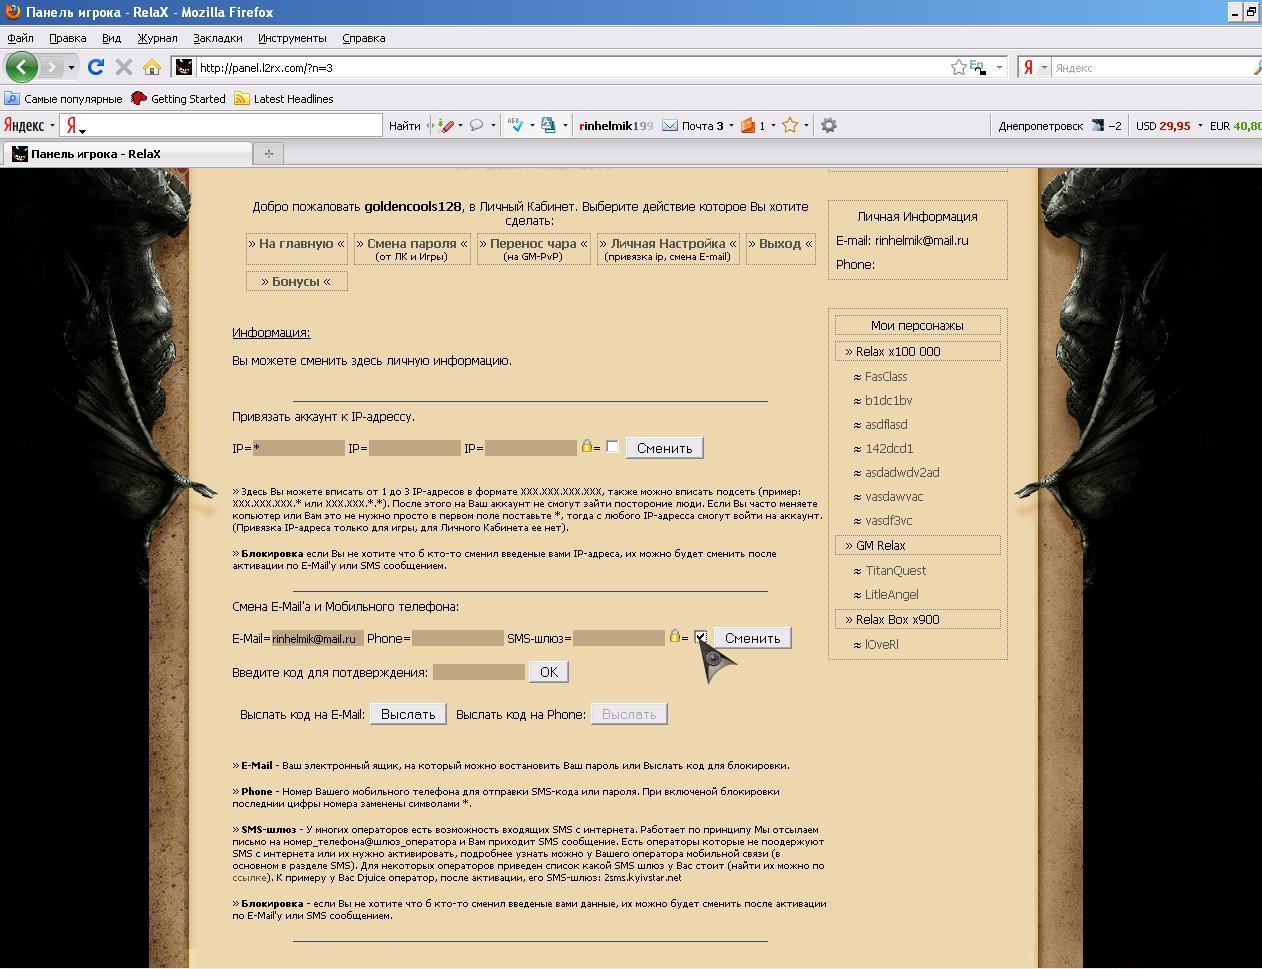Viewport: 1262px width, 969px height.
Task: Open the Закладки menu
Action: click(217, 38)
